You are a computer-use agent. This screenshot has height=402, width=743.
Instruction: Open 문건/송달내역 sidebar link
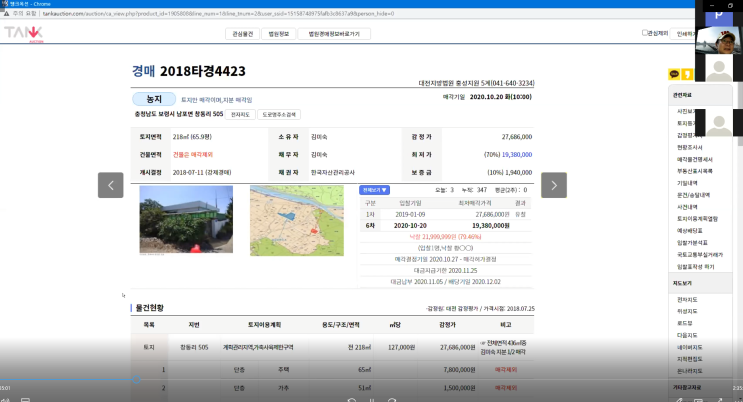click(693, 195)
